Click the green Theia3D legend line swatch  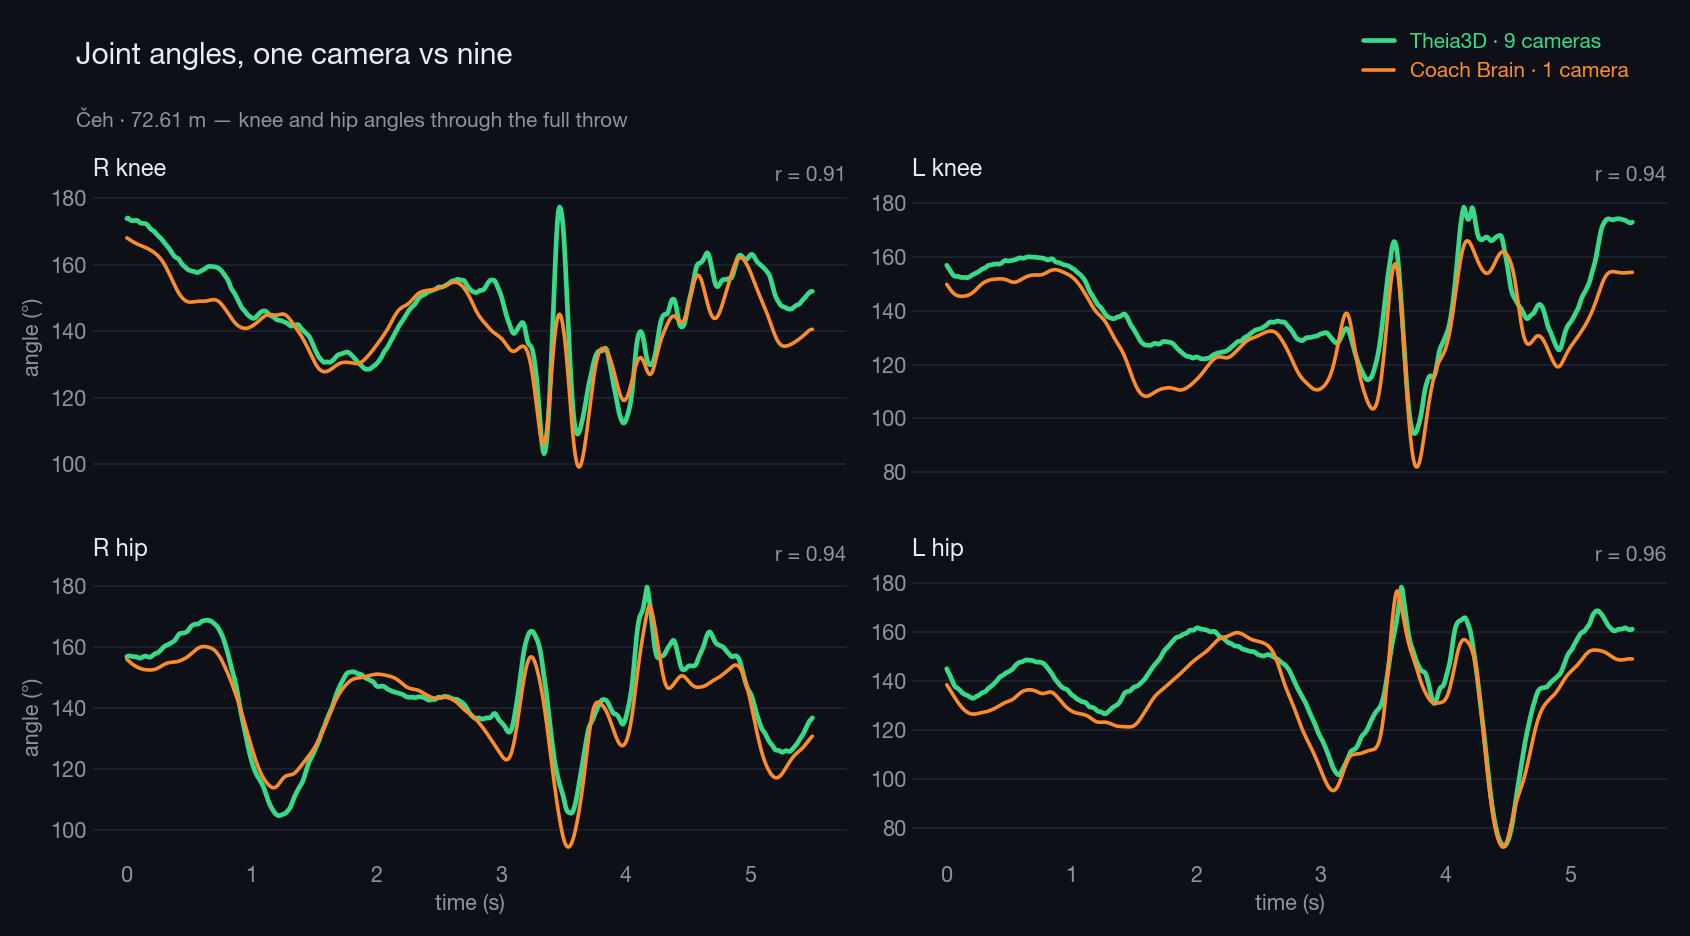click(x=1379, y=41)
